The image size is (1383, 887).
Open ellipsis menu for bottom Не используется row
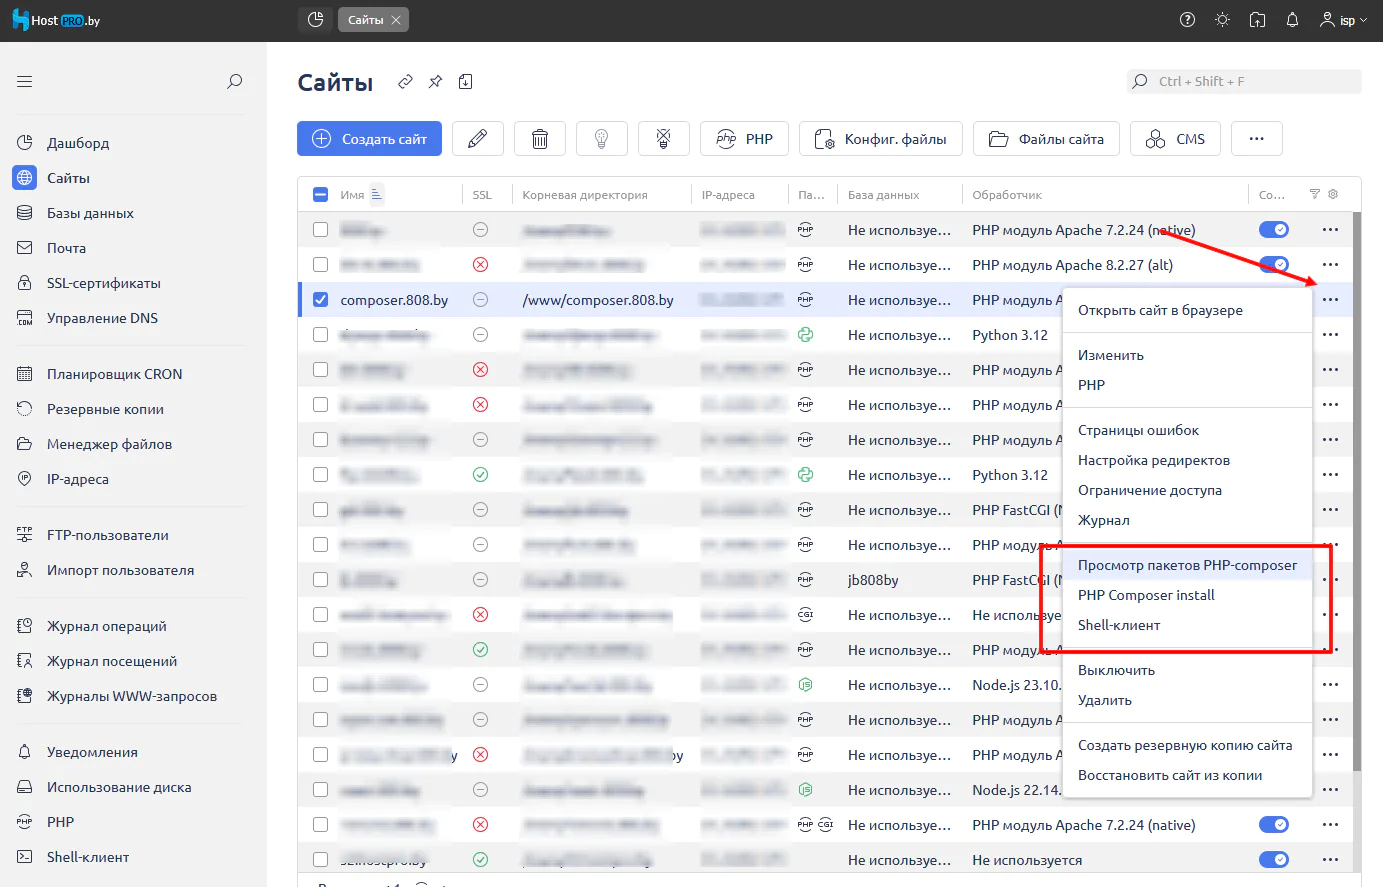click(1330, 860)
